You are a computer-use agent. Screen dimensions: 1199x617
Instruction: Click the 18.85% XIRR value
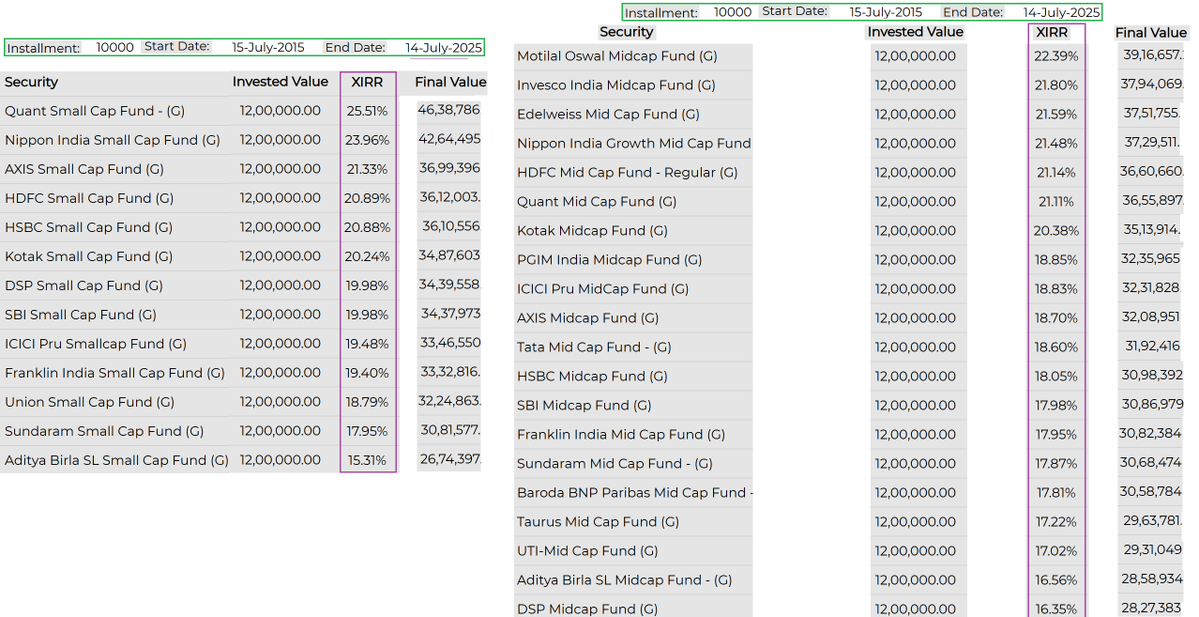tap(1056, 259)
